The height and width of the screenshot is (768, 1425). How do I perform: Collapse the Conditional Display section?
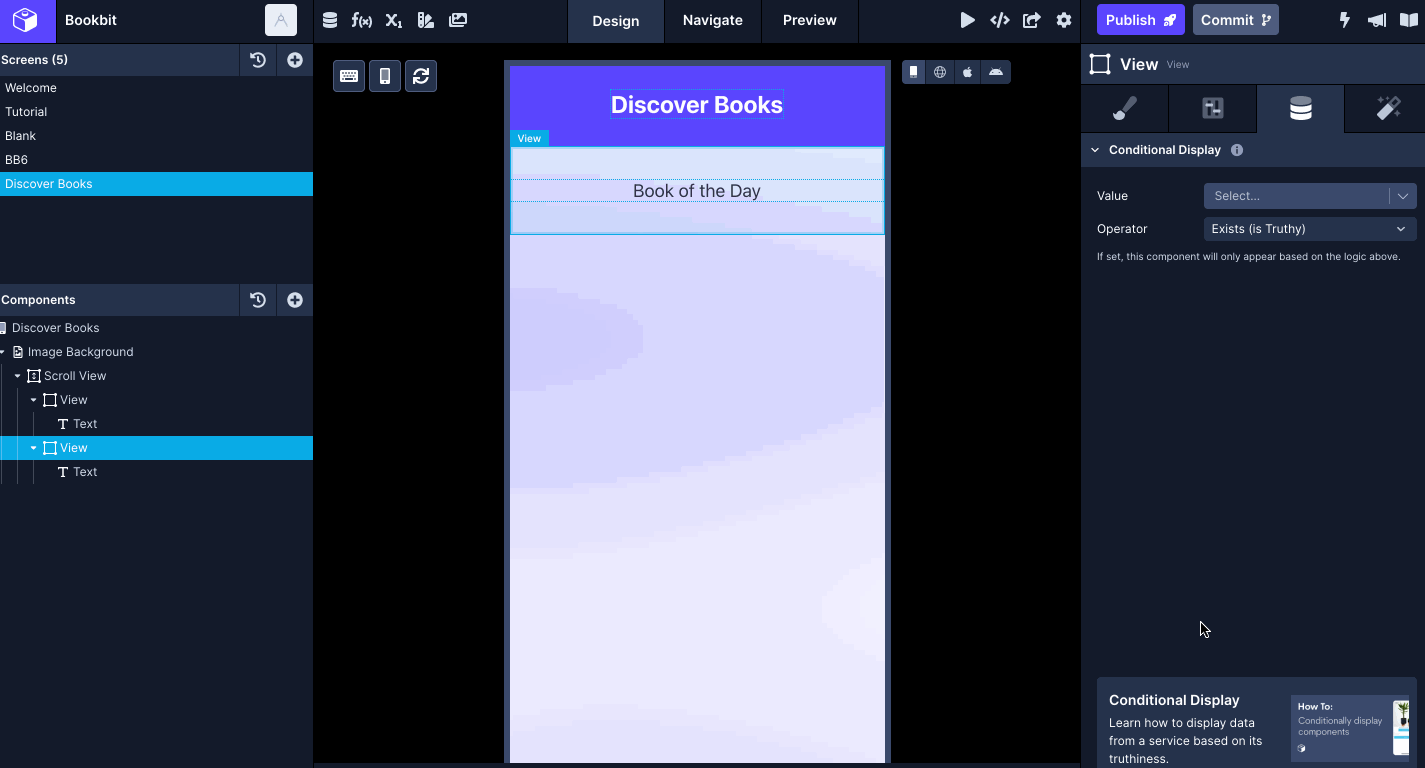1095,150
